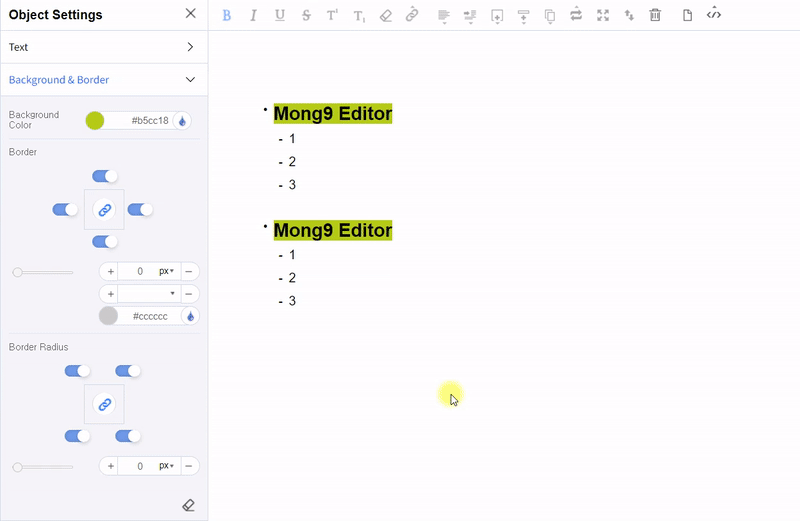This screenshot has height=521, width=800.
Task: Toggle bold formatting
Action: 227,15
